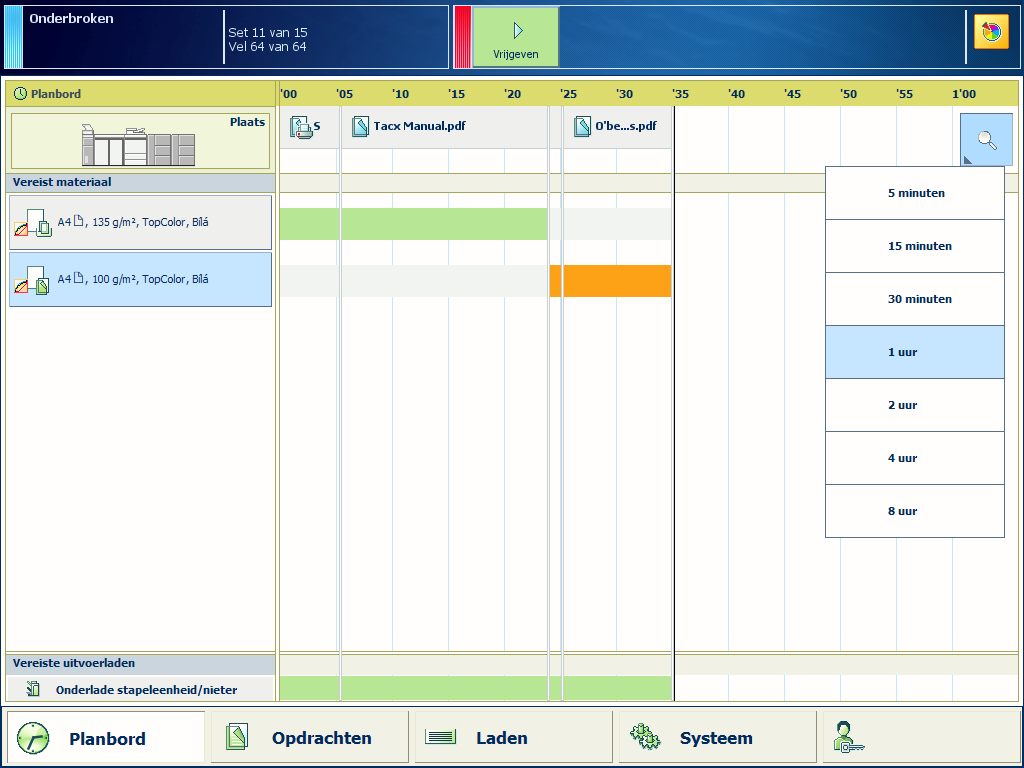Switch to the Opdrachten tab
The image size is (1024, 768).
(x=310, y=738)
